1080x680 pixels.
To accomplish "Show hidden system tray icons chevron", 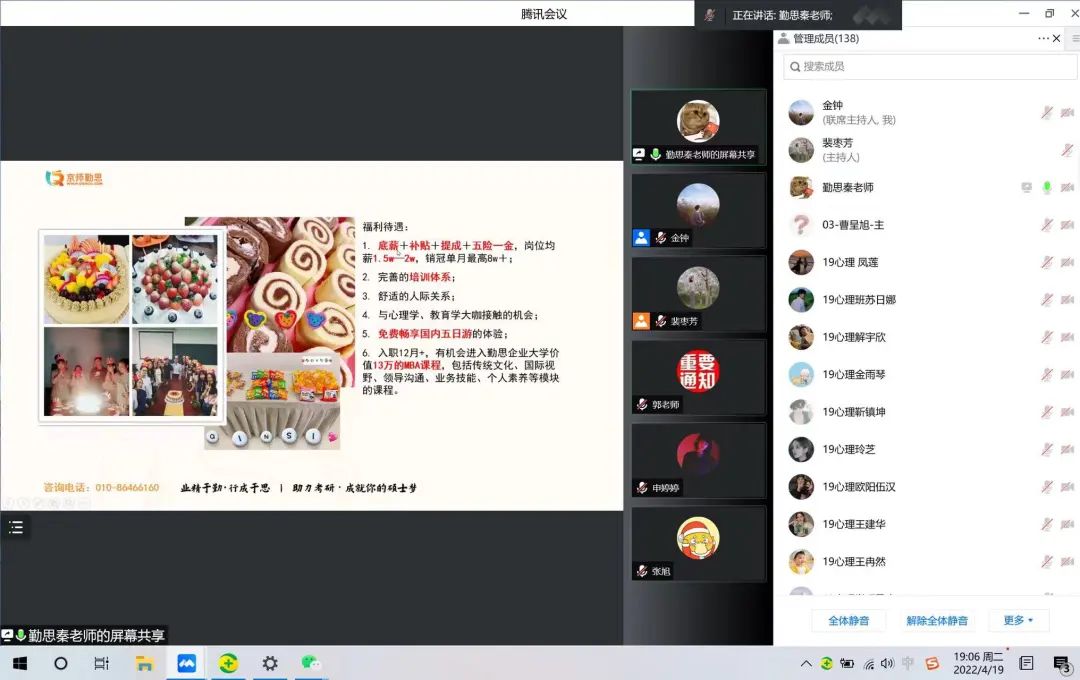I will [806, 663].
